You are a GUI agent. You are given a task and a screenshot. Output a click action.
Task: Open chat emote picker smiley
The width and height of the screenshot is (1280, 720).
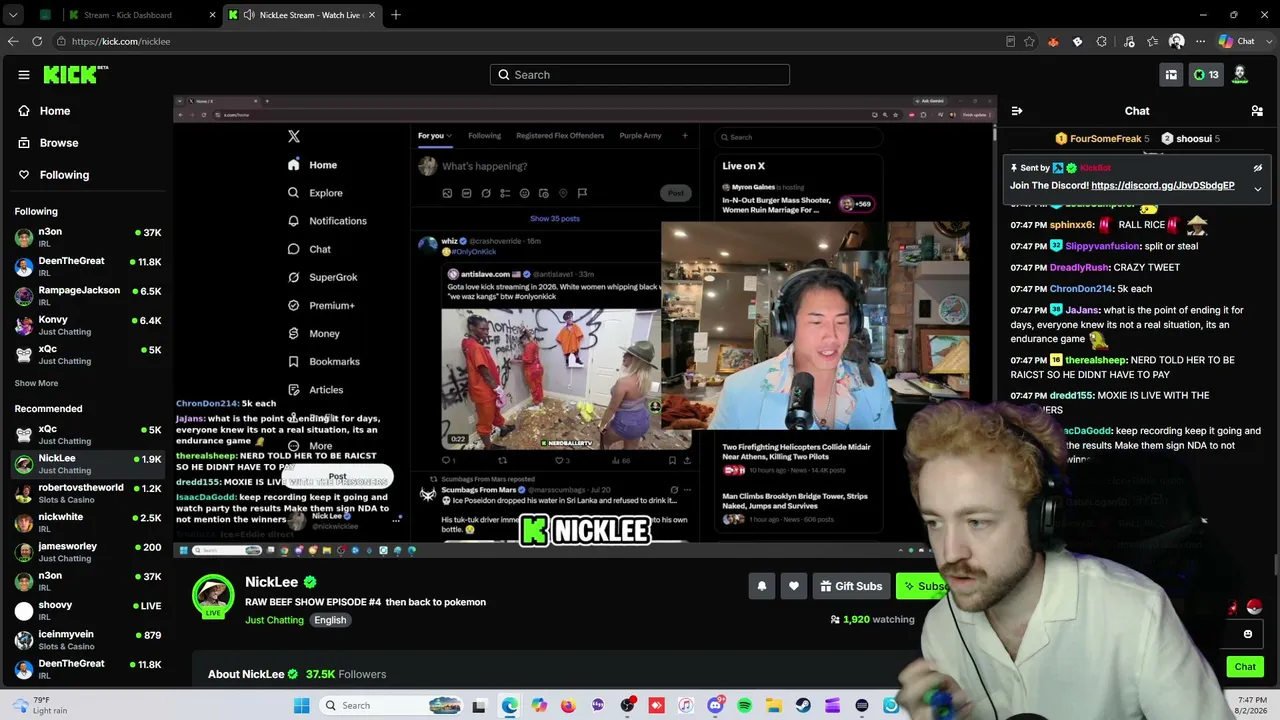[1248, 634]
